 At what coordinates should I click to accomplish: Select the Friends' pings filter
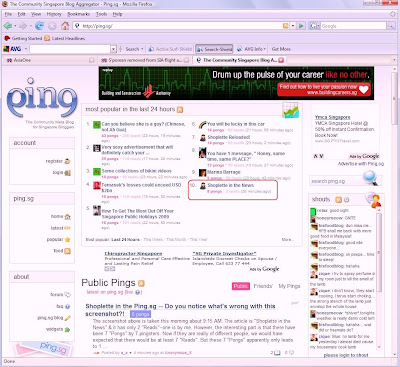263,286
